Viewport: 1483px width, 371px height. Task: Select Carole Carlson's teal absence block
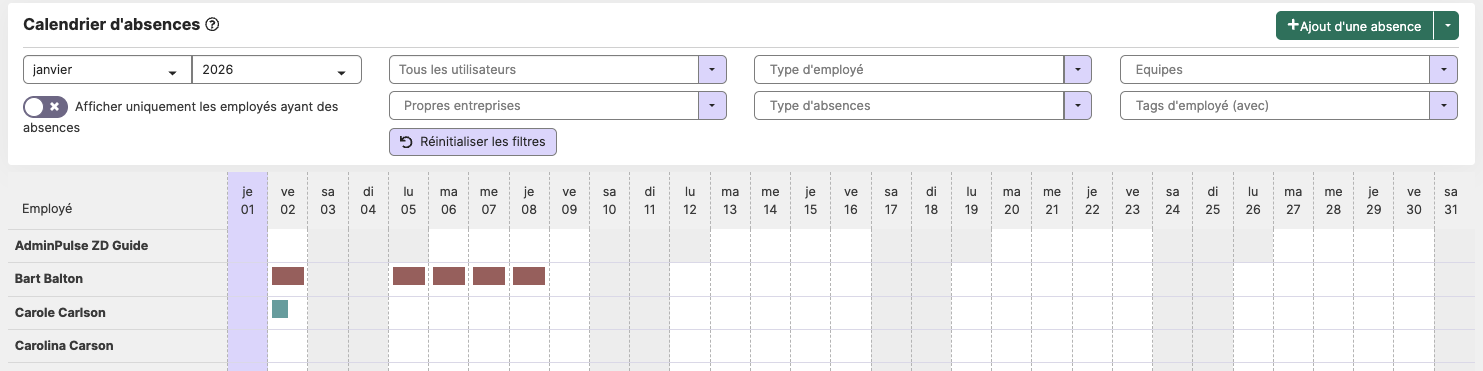point(280,310)
